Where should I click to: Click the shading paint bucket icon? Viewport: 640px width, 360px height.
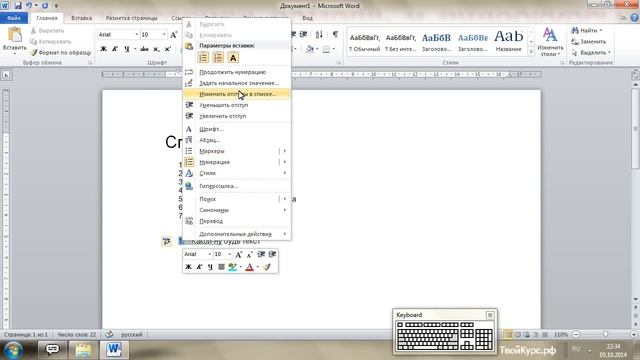click(310, 49)
